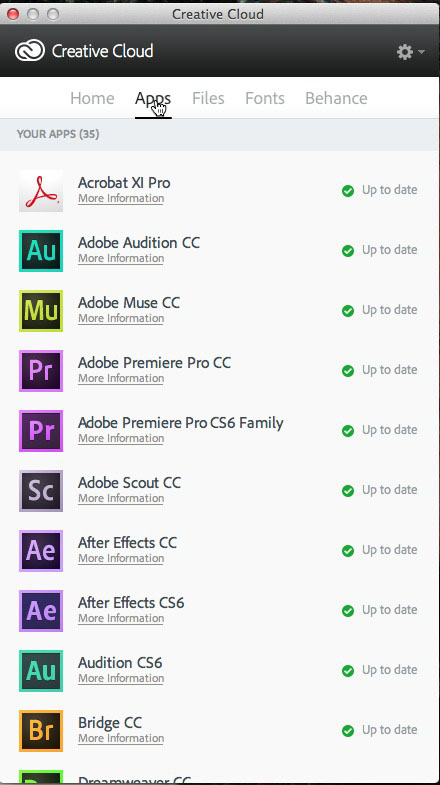Screen dimensions: 440x785
Task: Click Up to date status for Bridge CC
Action: 389,730
